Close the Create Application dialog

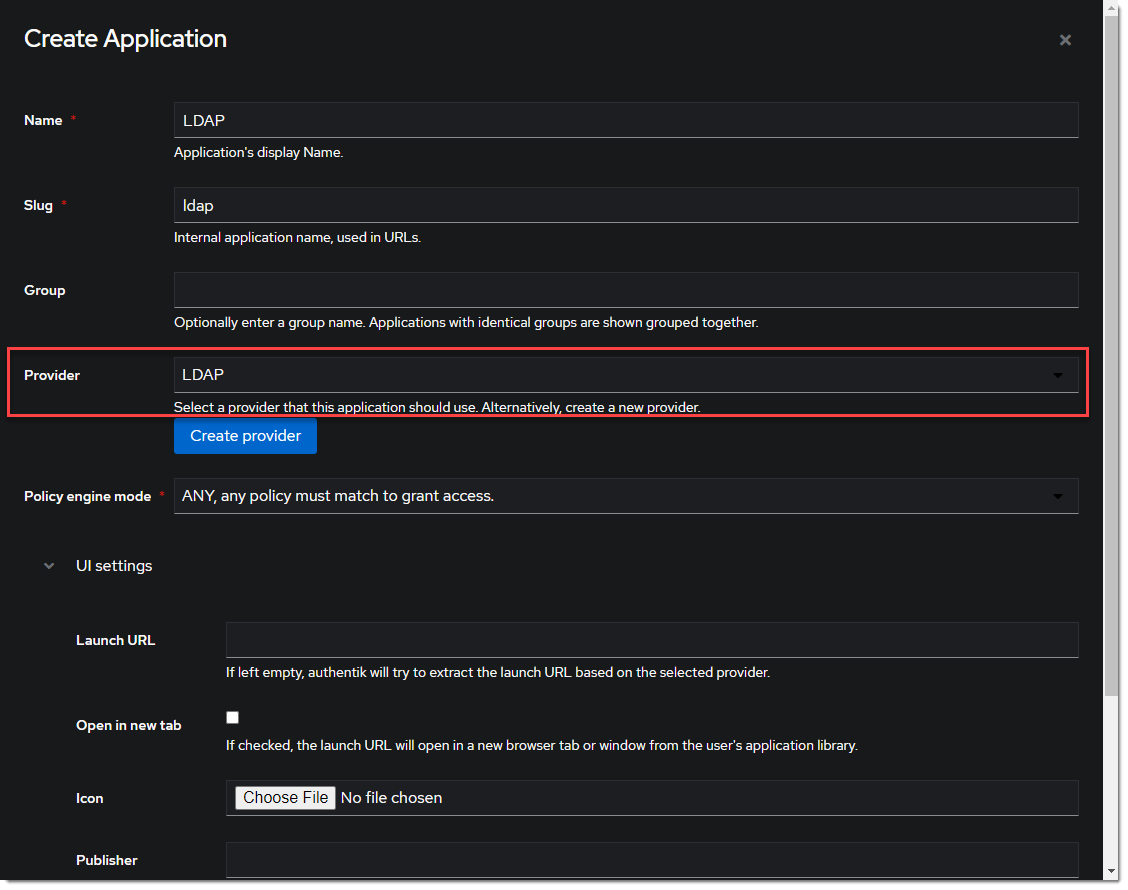(1065, 40)
